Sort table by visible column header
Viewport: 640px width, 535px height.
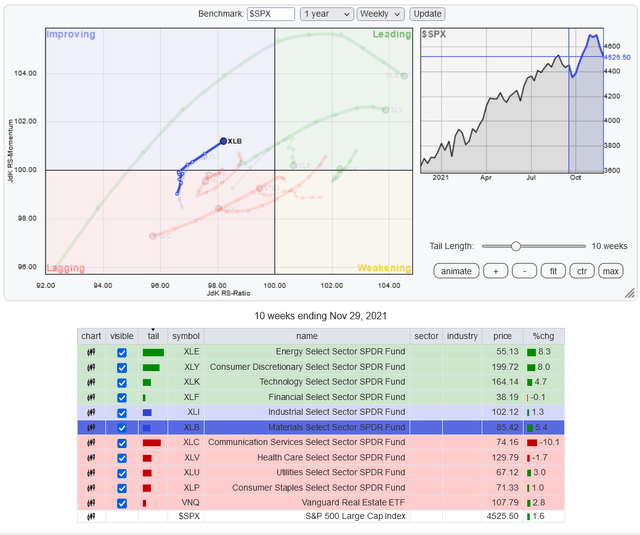pyautogui.click(x=122, y=336)
